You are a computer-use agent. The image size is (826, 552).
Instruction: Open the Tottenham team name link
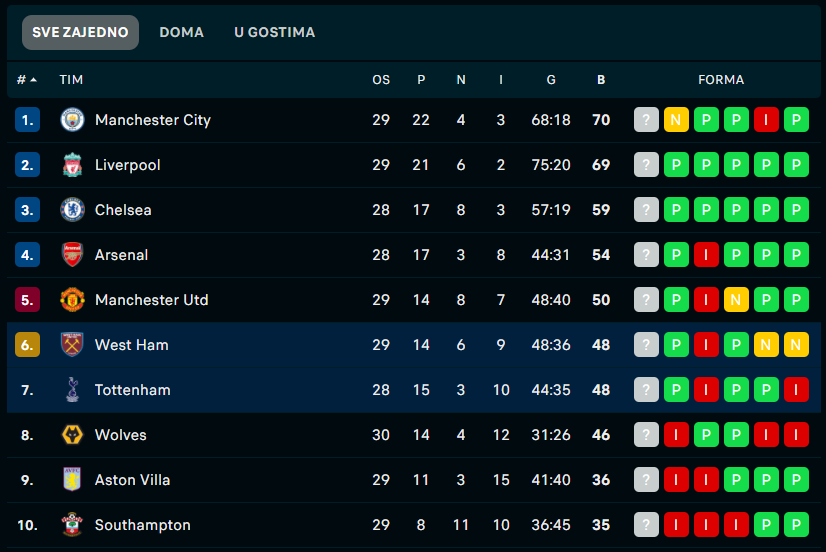(133, 390)
